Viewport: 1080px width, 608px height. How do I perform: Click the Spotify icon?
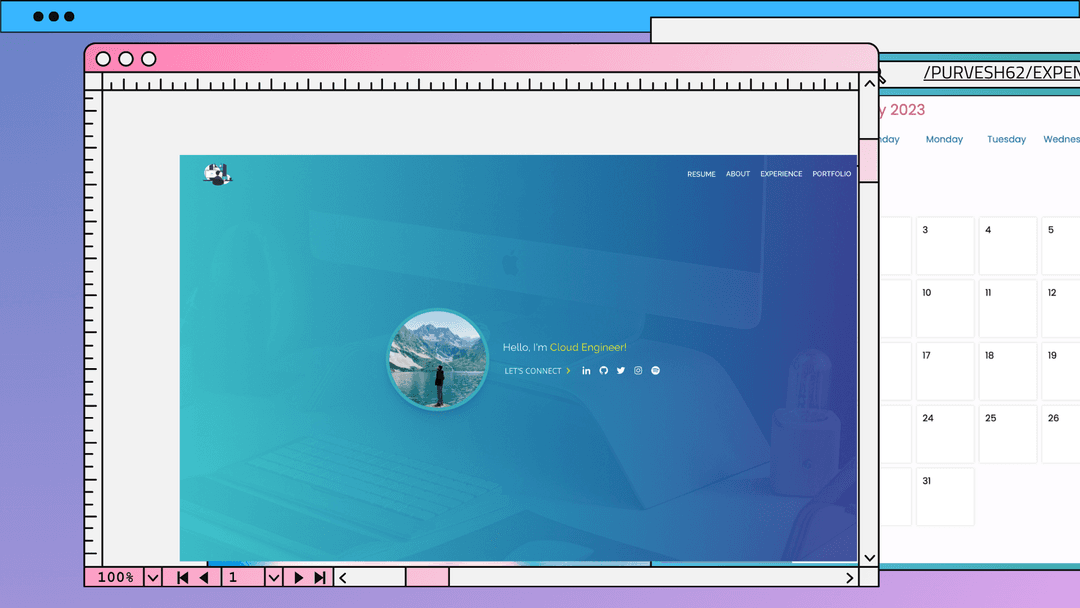coord(656,371)
